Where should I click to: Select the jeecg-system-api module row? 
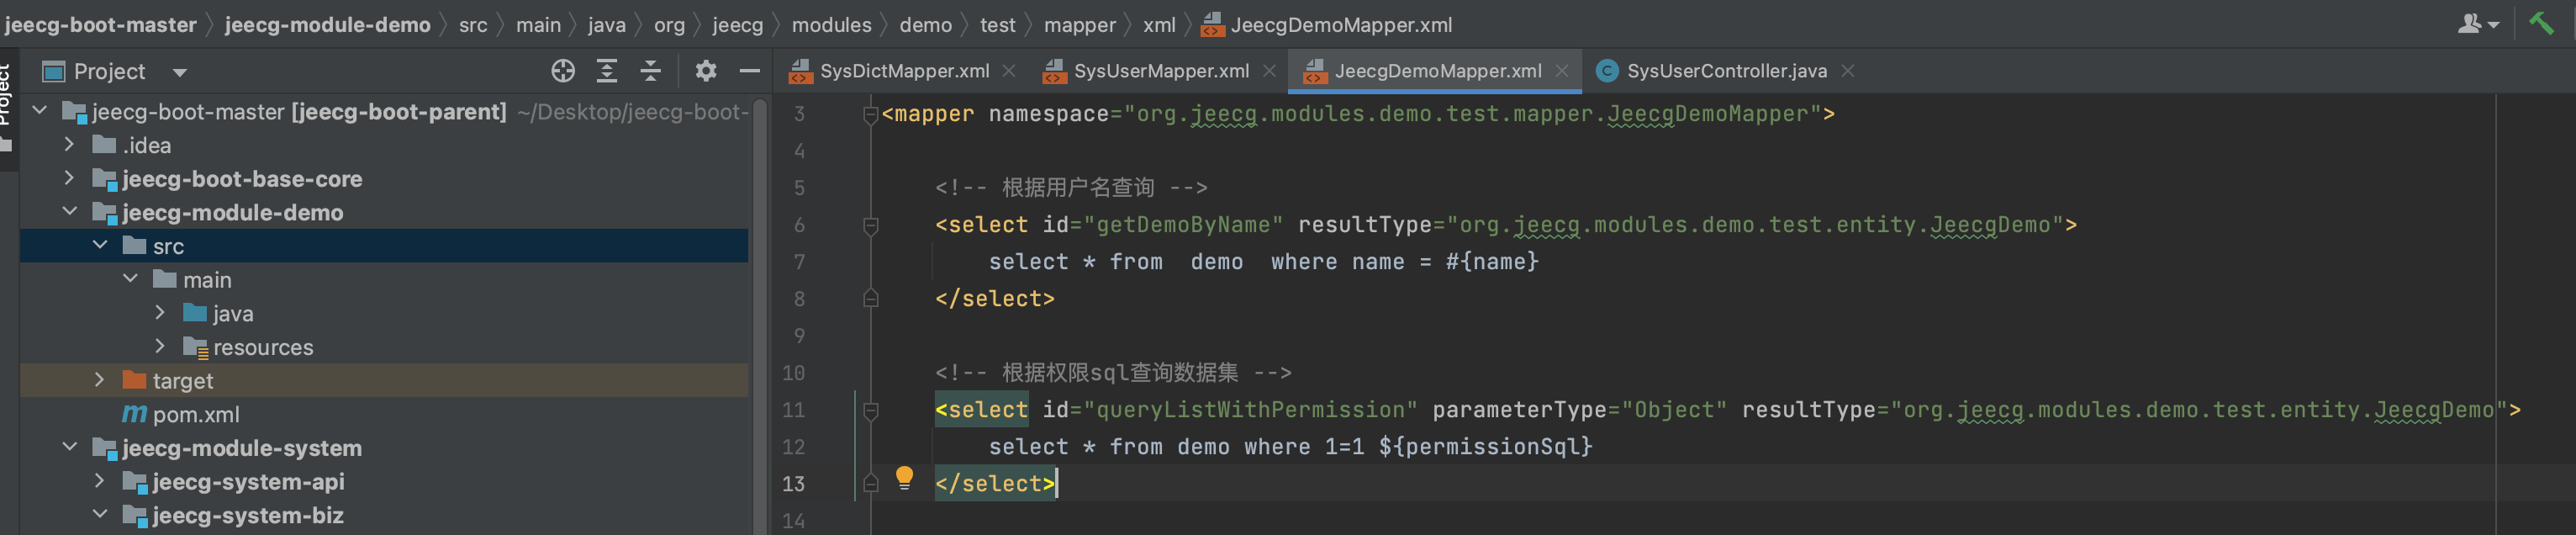point(384,481)
